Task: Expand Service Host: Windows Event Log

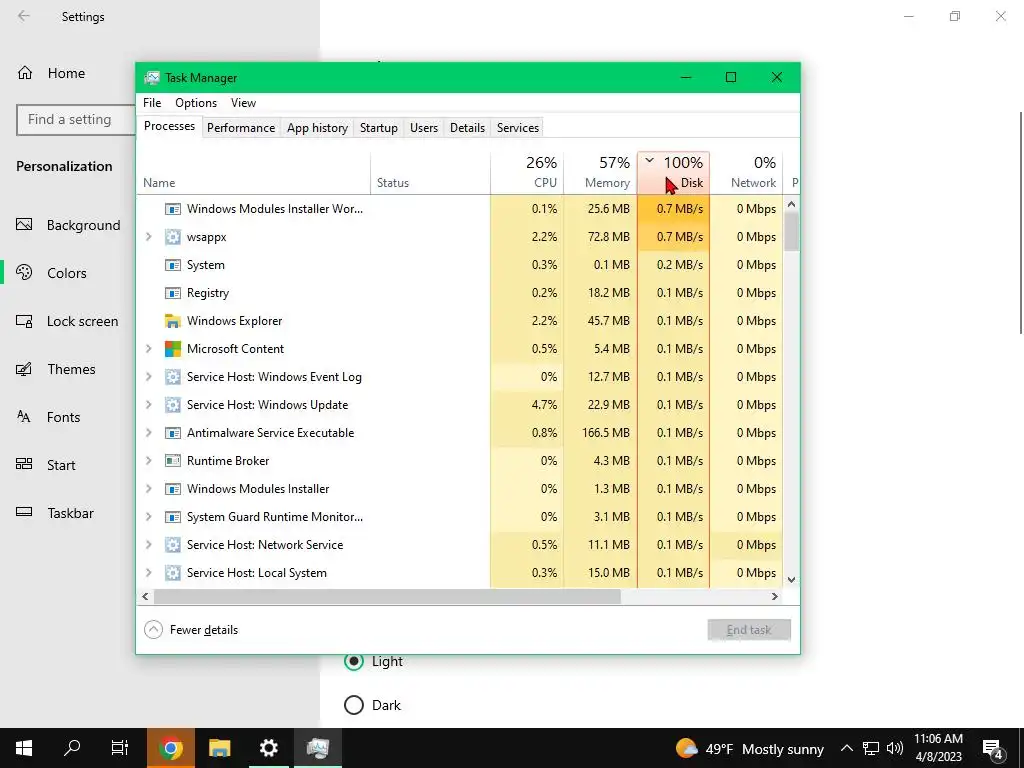Action: [x=149, y=377]
